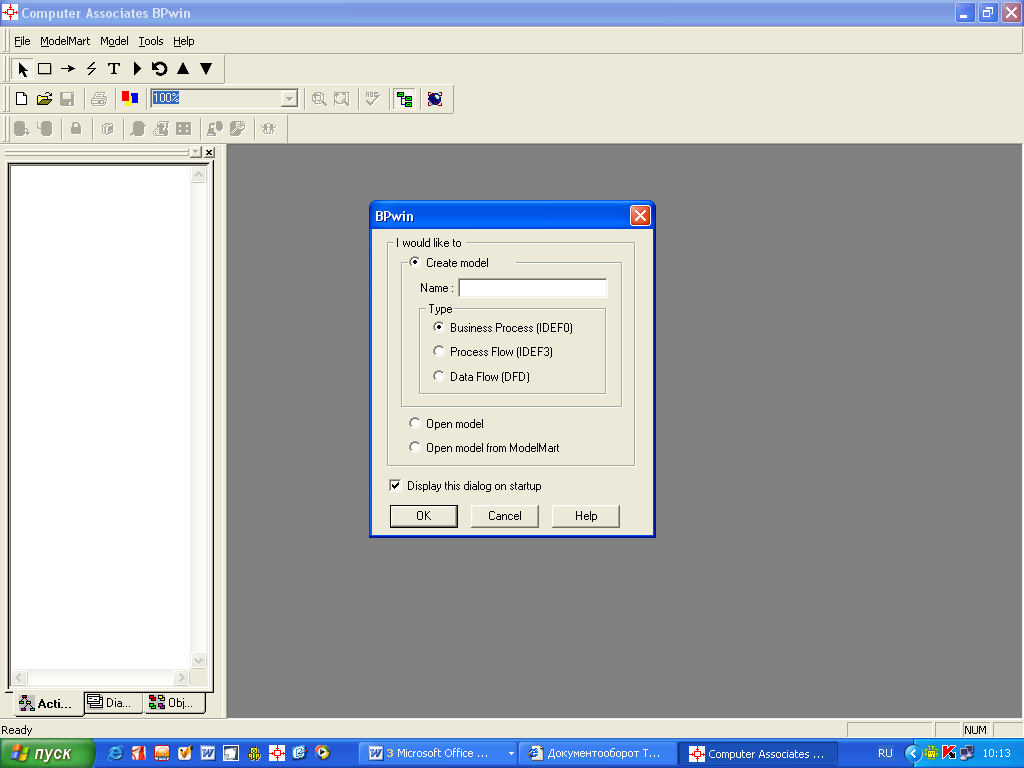1024x768 pixels.
Task: Click Help button in the BPwin dialog
Action: tap(586, 516)
